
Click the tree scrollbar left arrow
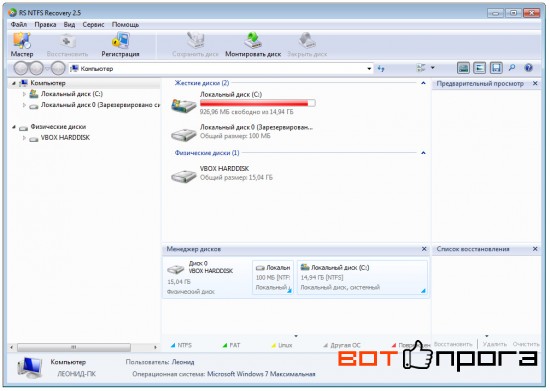coord(12,347)
